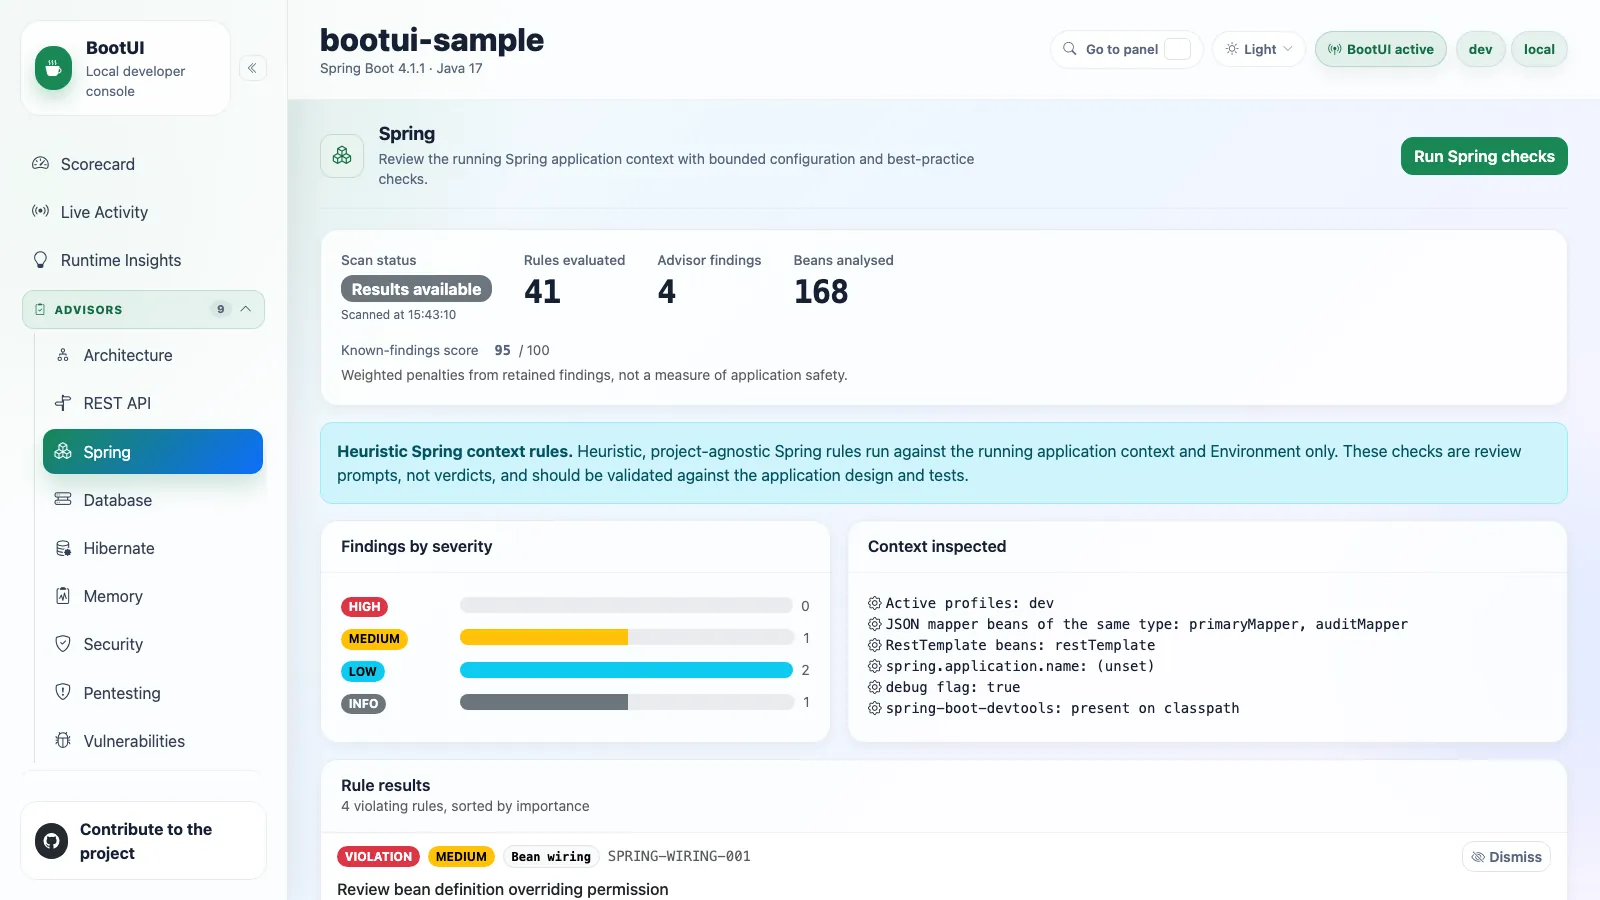Image resolution: width=1600 pixels, height=900 pixels.
Task: Click the Hibernate icon in the sidebar
Action: click(x=63, y=548)
